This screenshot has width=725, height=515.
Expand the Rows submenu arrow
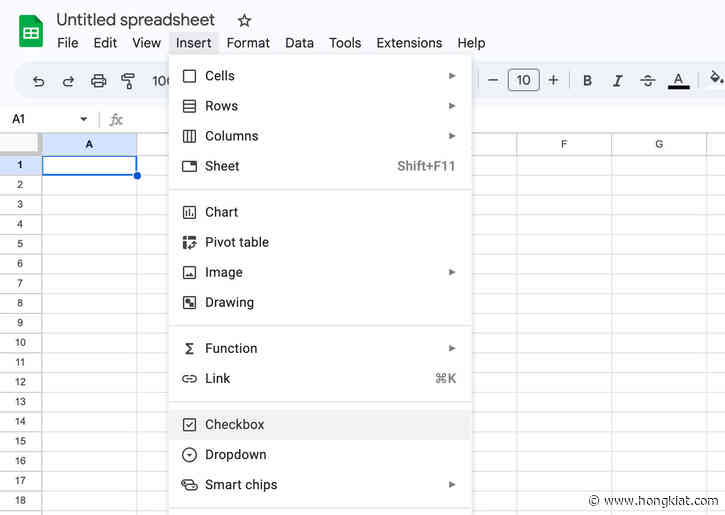(452, 106)
